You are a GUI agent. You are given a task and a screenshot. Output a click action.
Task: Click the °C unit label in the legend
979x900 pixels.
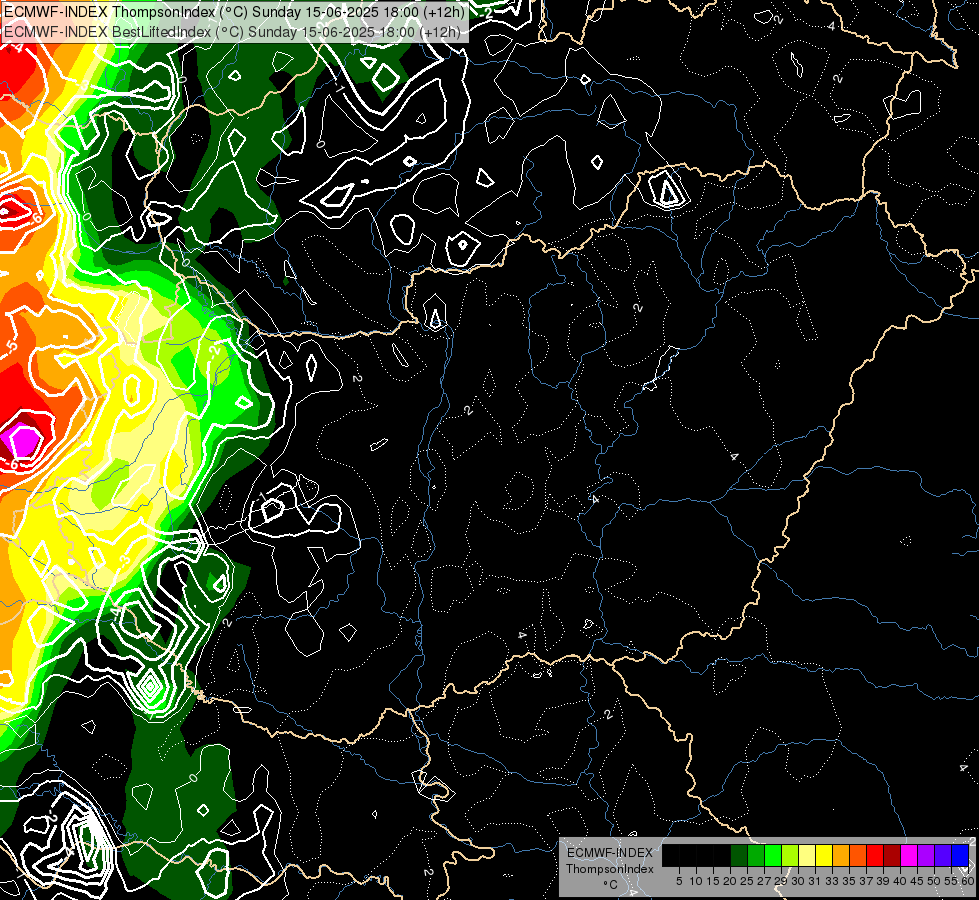(611, 884)
